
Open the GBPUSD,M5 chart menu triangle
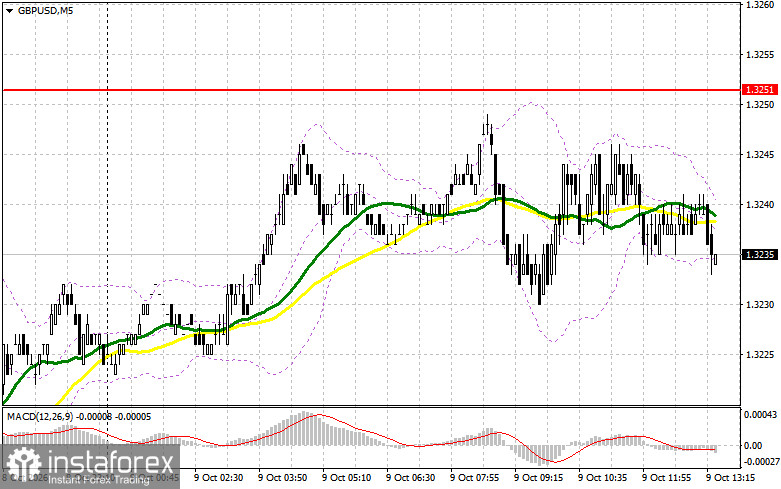(x=9, y=10)
